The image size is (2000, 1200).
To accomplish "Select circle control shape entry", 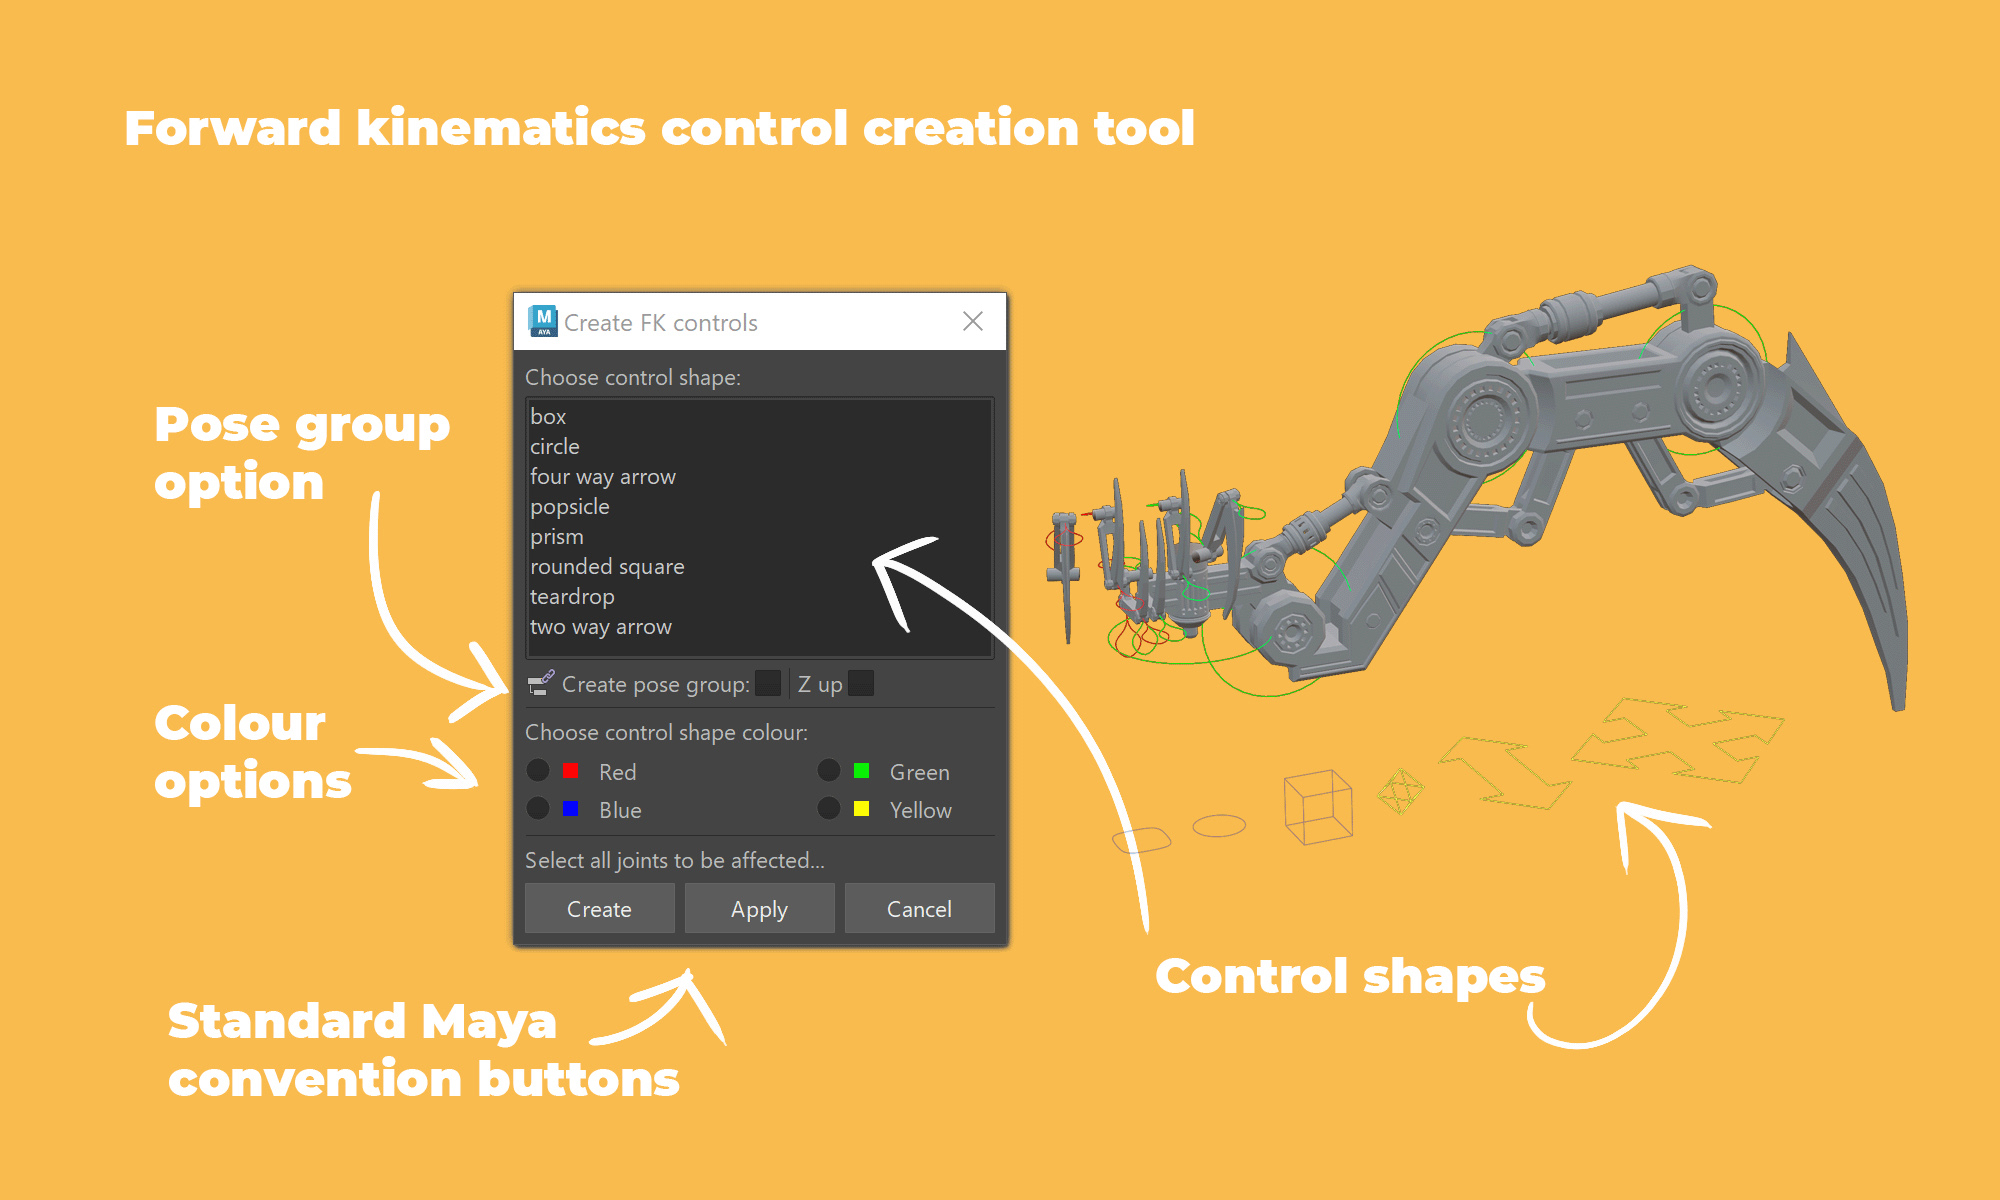I will point(555,446).
